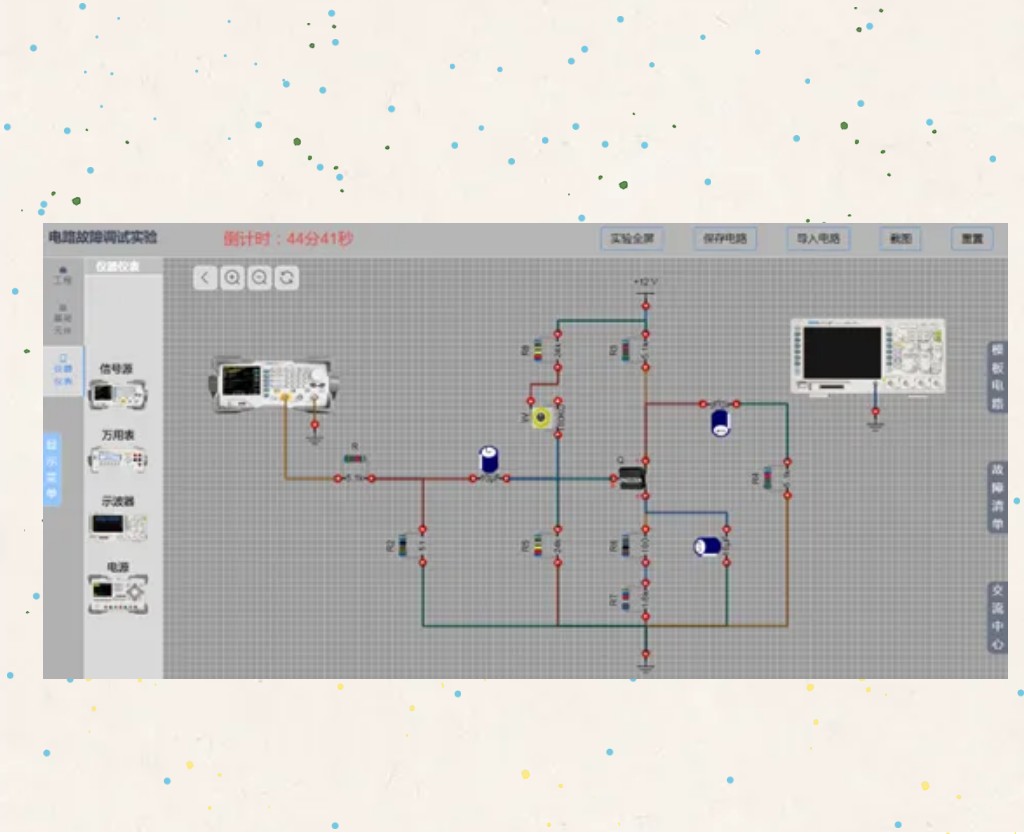Zoom out of the circuit canvas
This screenshot has width=1024, height=834.
point(259,278)
